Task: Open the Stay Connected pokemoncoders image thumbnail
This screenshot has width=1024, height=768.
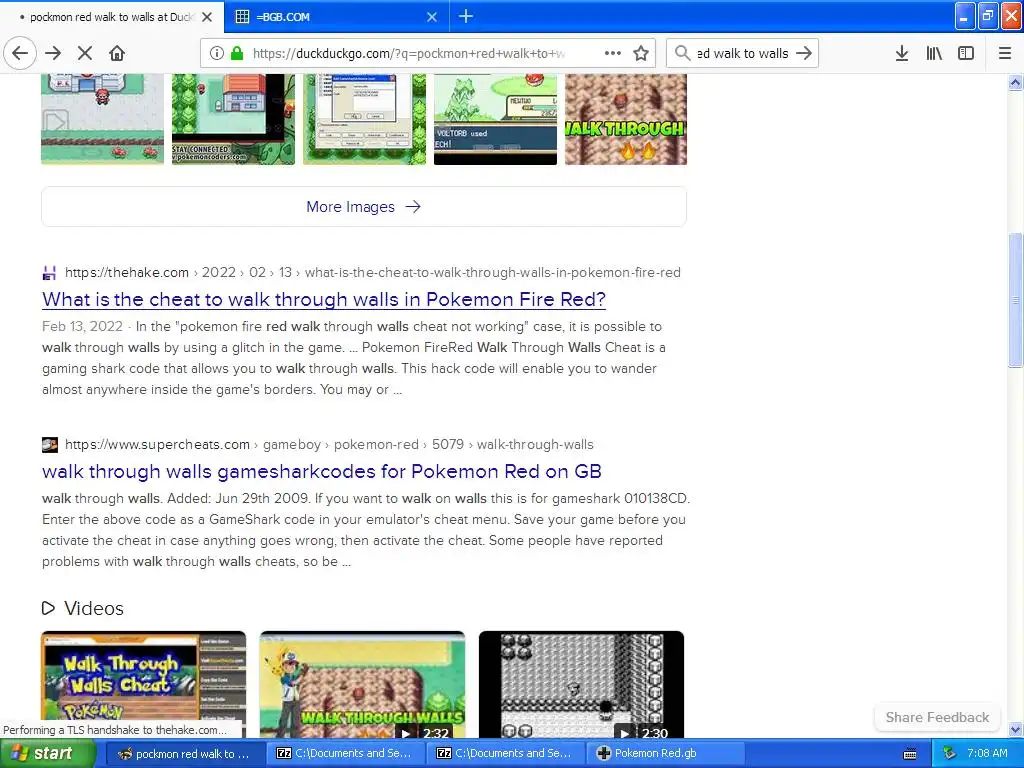Action: point(233,119)
